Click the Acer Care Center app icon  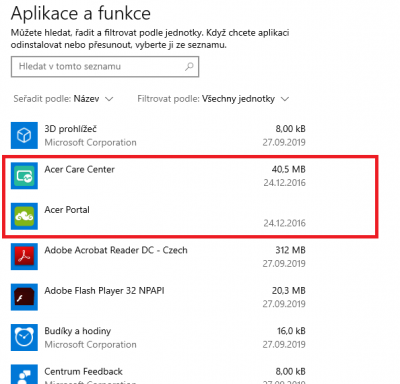(24, 176)
